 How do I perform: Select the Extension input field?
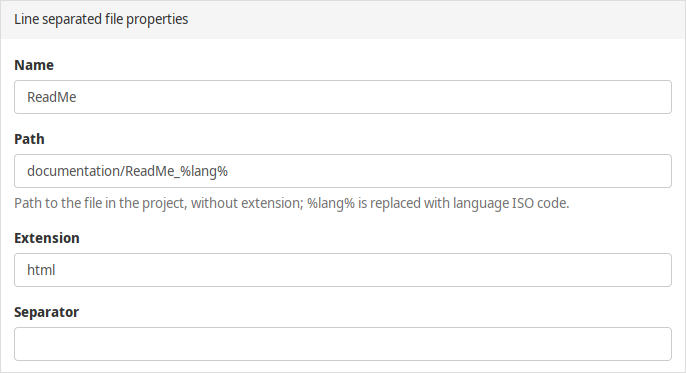tap(343, 270)
